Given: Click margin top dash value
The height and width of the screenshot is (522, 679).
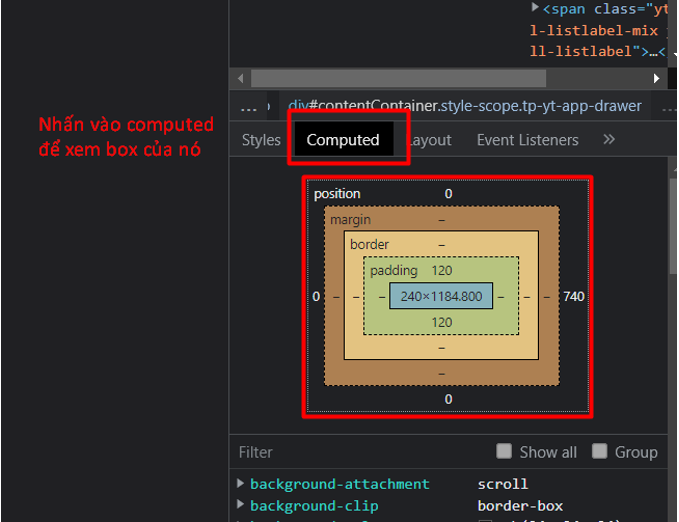Looking at the screenshot, I should coord(442,220).
